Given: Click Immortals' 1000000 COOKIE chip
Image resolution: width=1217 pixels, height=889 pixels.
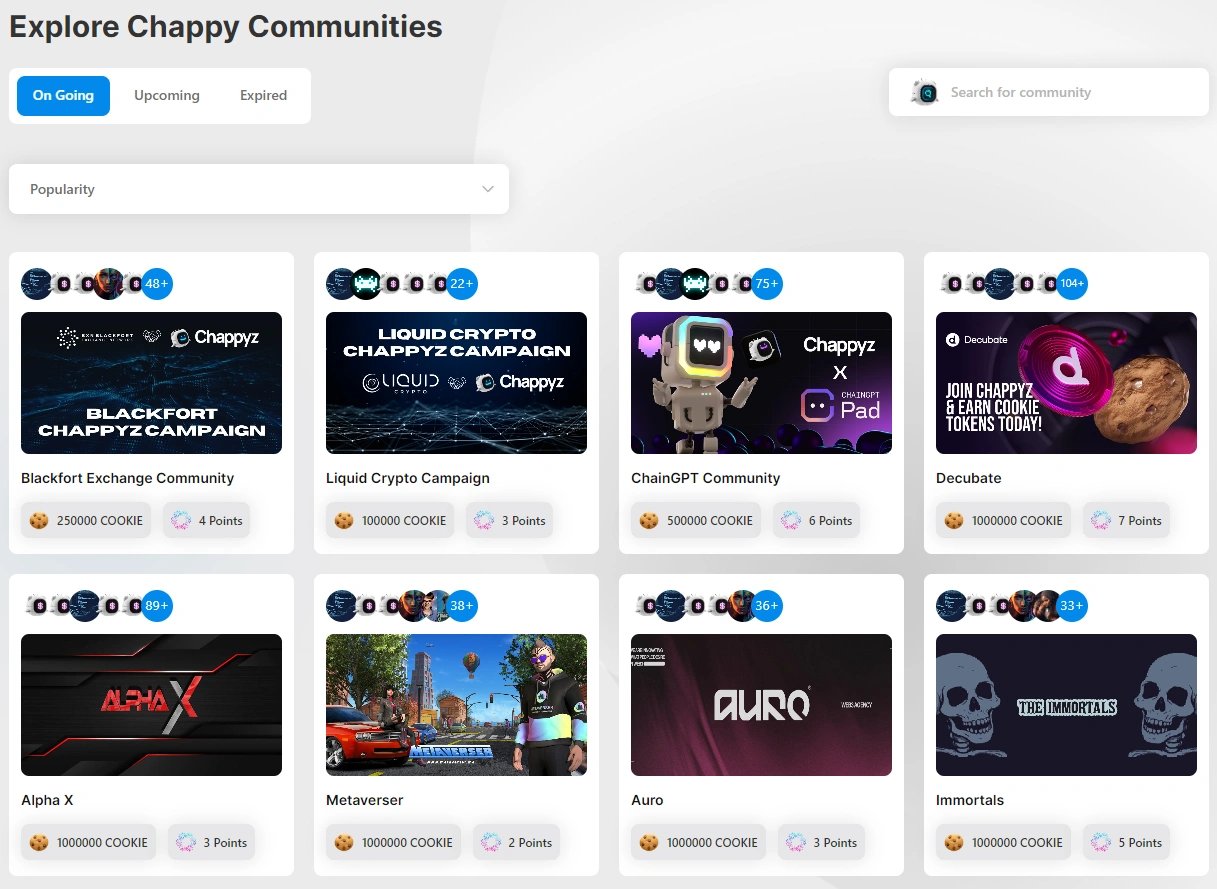Looking at the screenshot, I should 1003,842.
